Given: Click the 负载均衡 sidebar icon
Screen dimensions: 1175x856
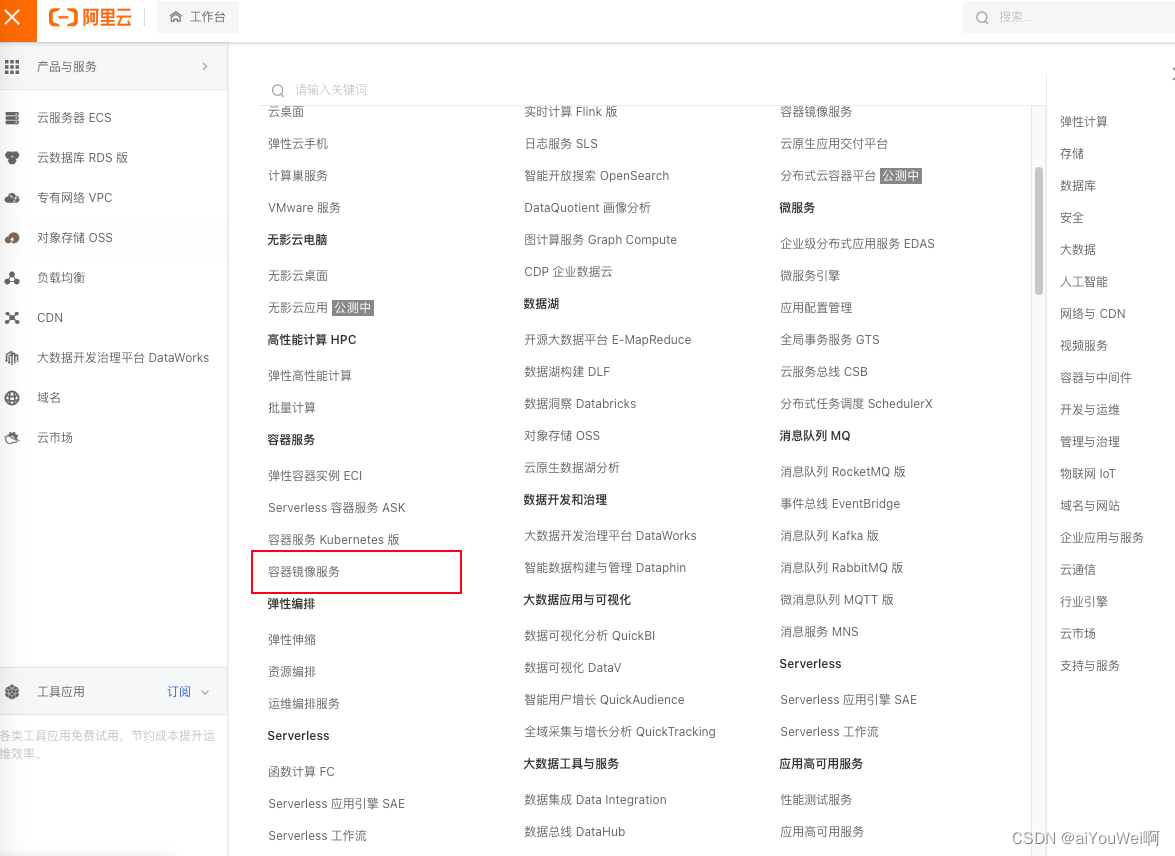Looking at the screenshot, I should coord(12,278).
